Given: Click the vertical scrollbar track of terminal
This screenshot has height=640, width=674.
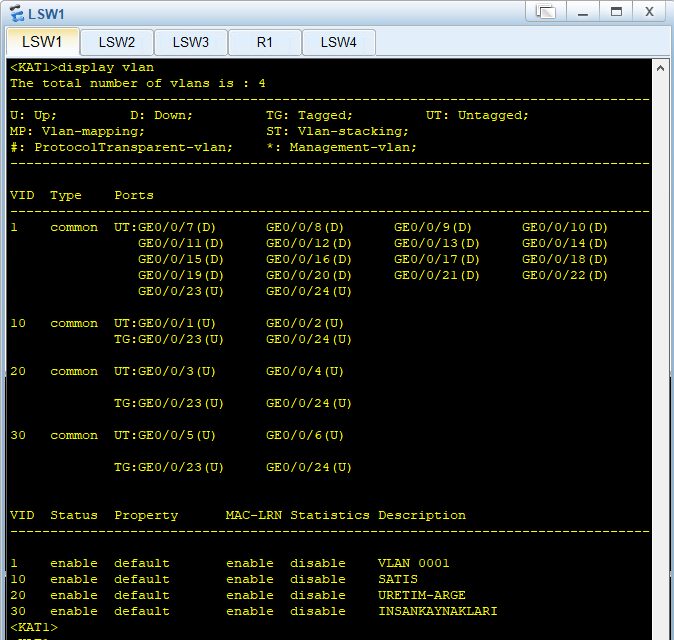Looking at the screenshot, I should pyautogui.click(x=661, y=350).
